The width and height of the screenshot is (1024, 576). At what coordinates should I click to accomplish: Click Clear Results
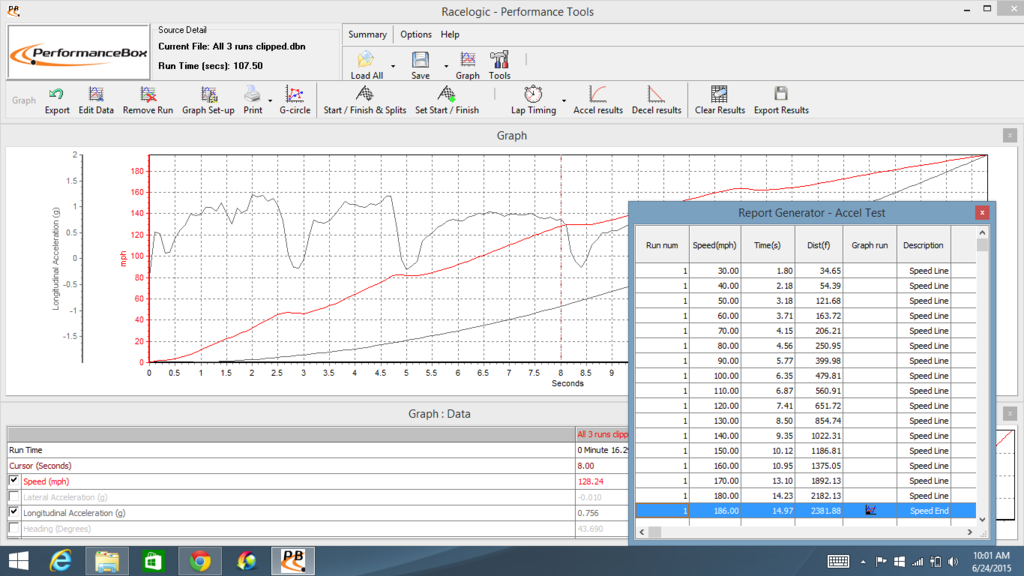[719, 95]
